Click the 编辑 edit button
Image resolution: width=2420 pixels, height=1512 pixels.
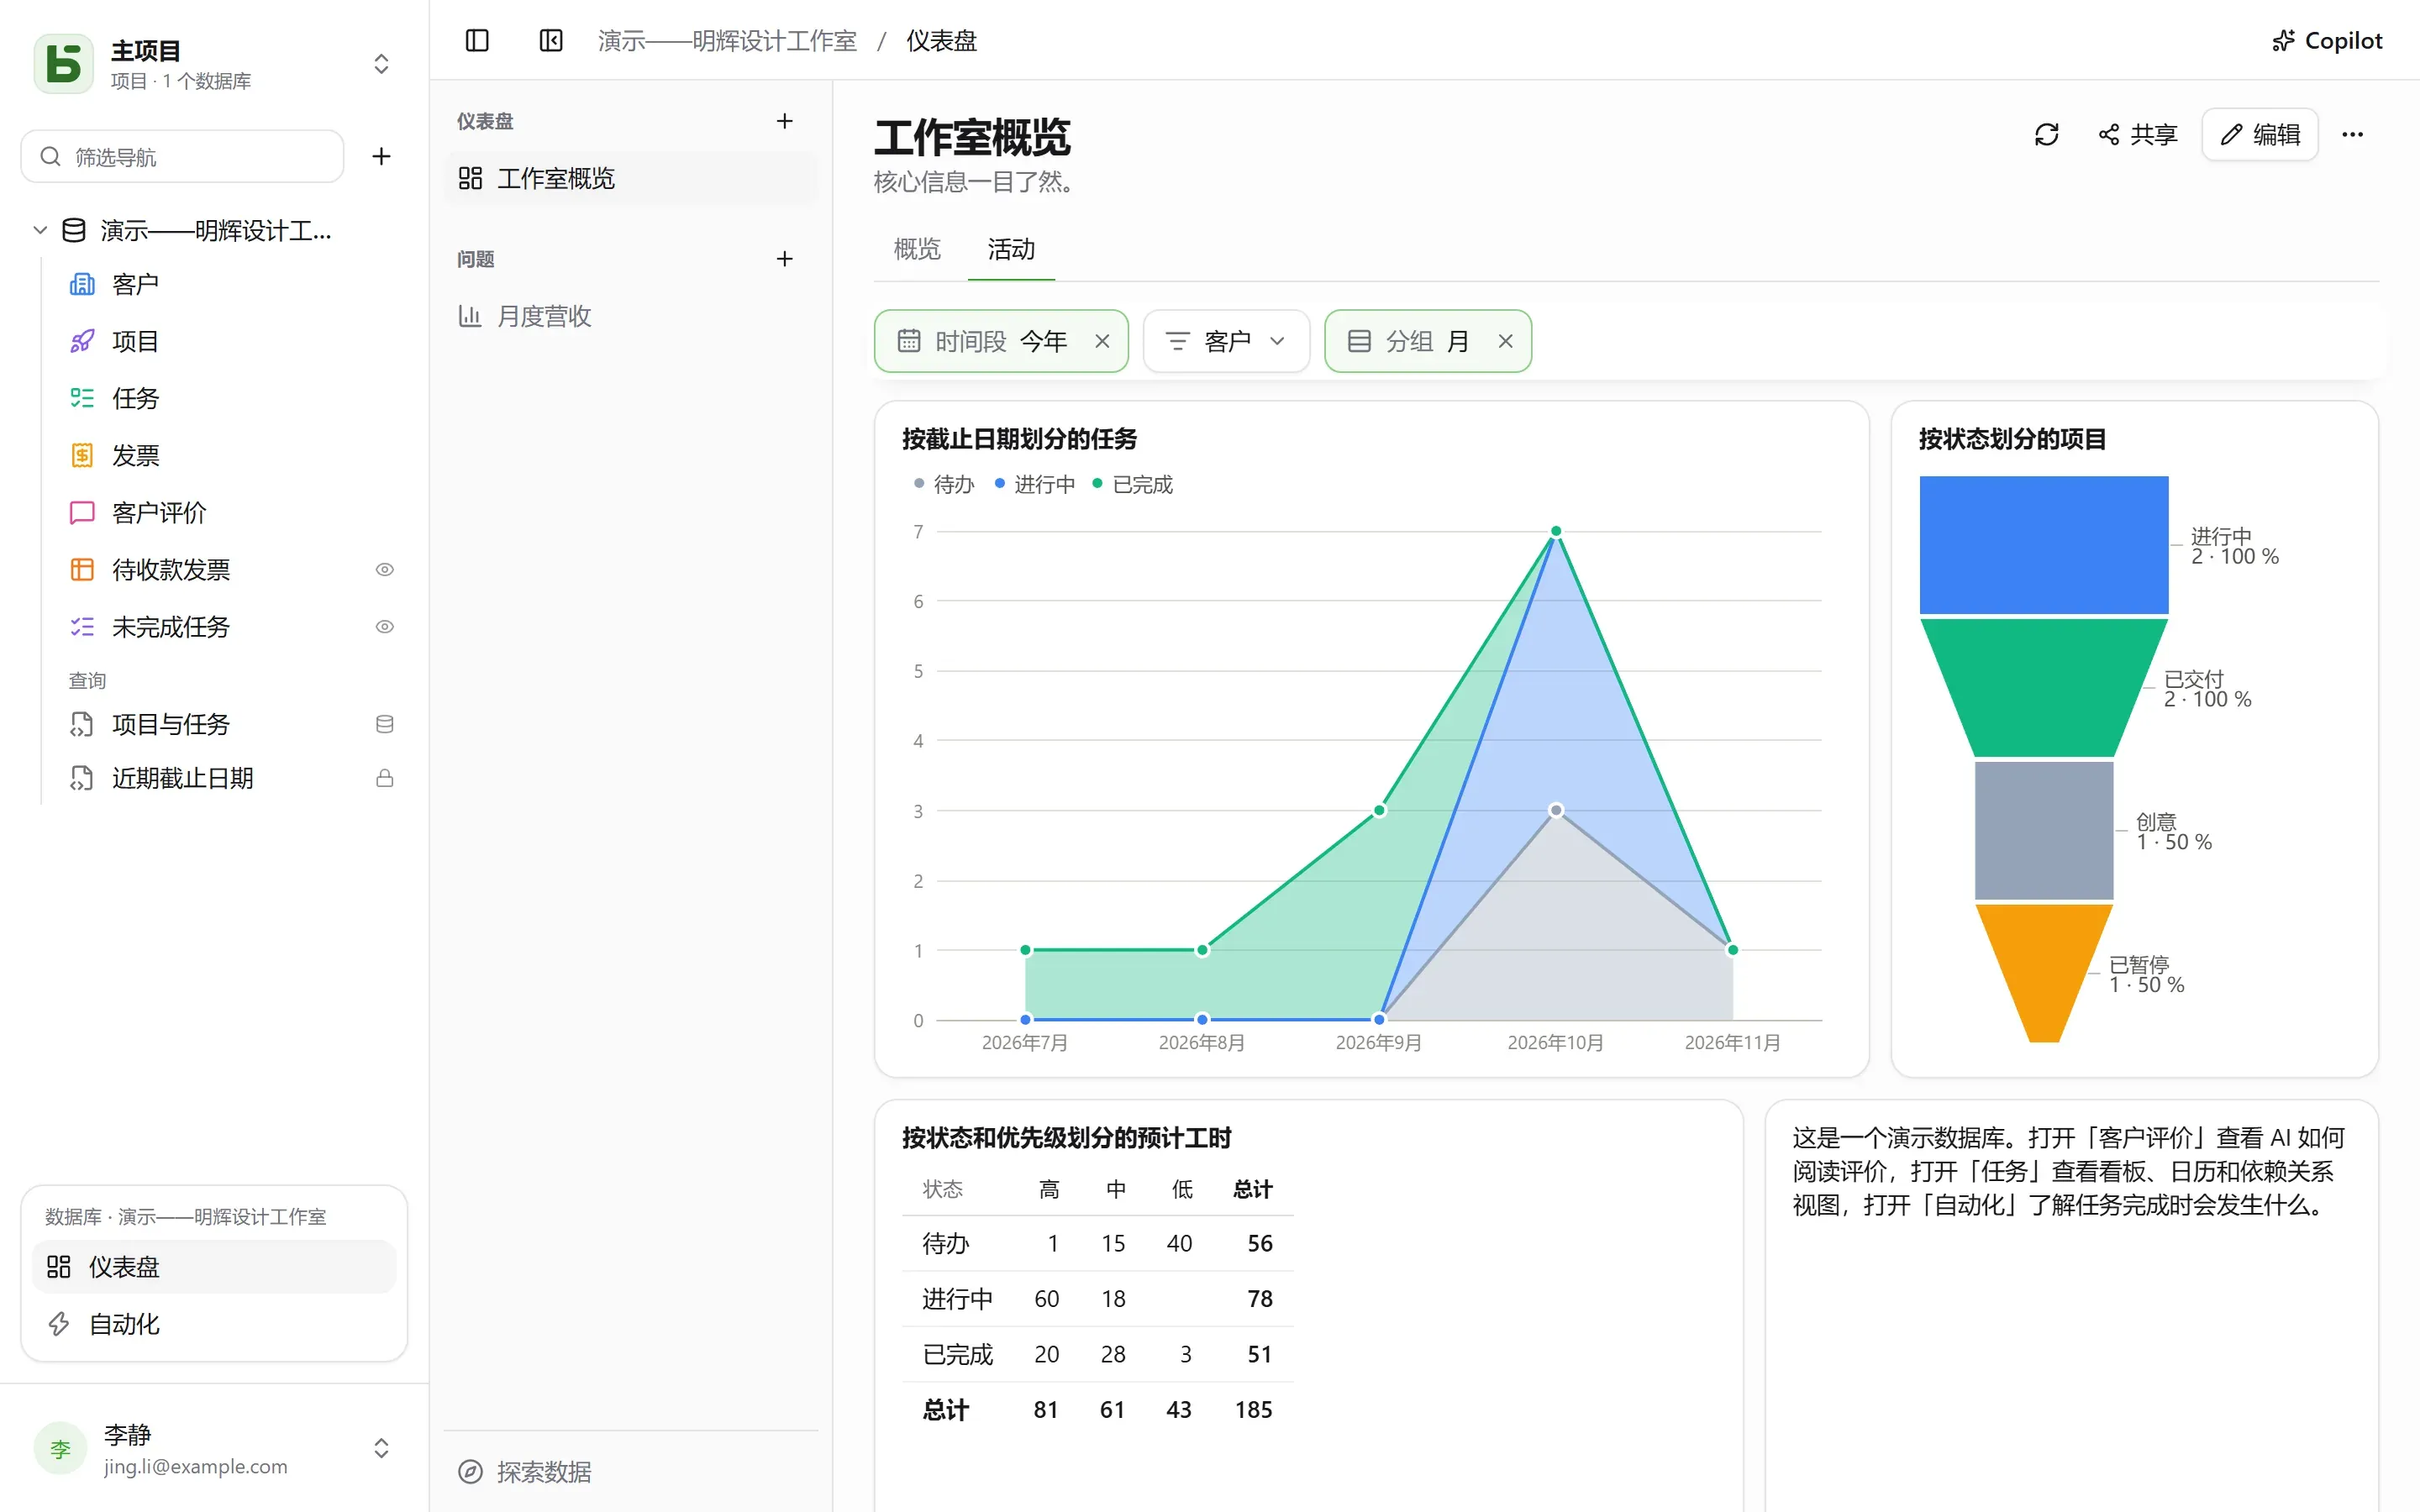point(2260,134)
